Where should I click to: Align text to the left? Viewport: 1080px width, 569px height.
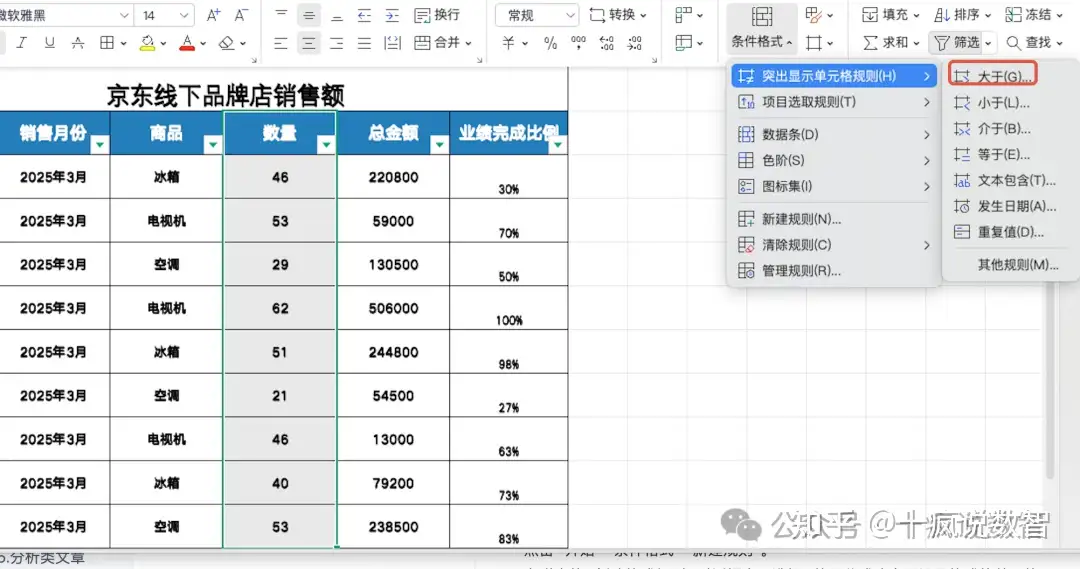pos(281,43)
